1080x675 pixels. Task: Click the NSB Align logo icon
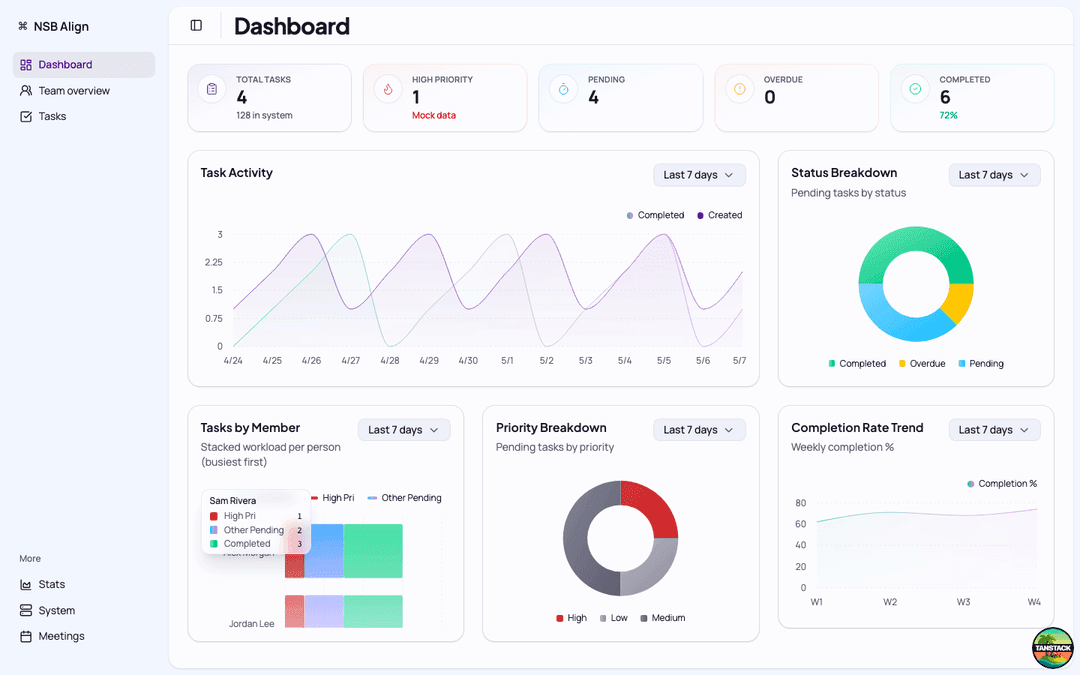[x=23, y=26]
